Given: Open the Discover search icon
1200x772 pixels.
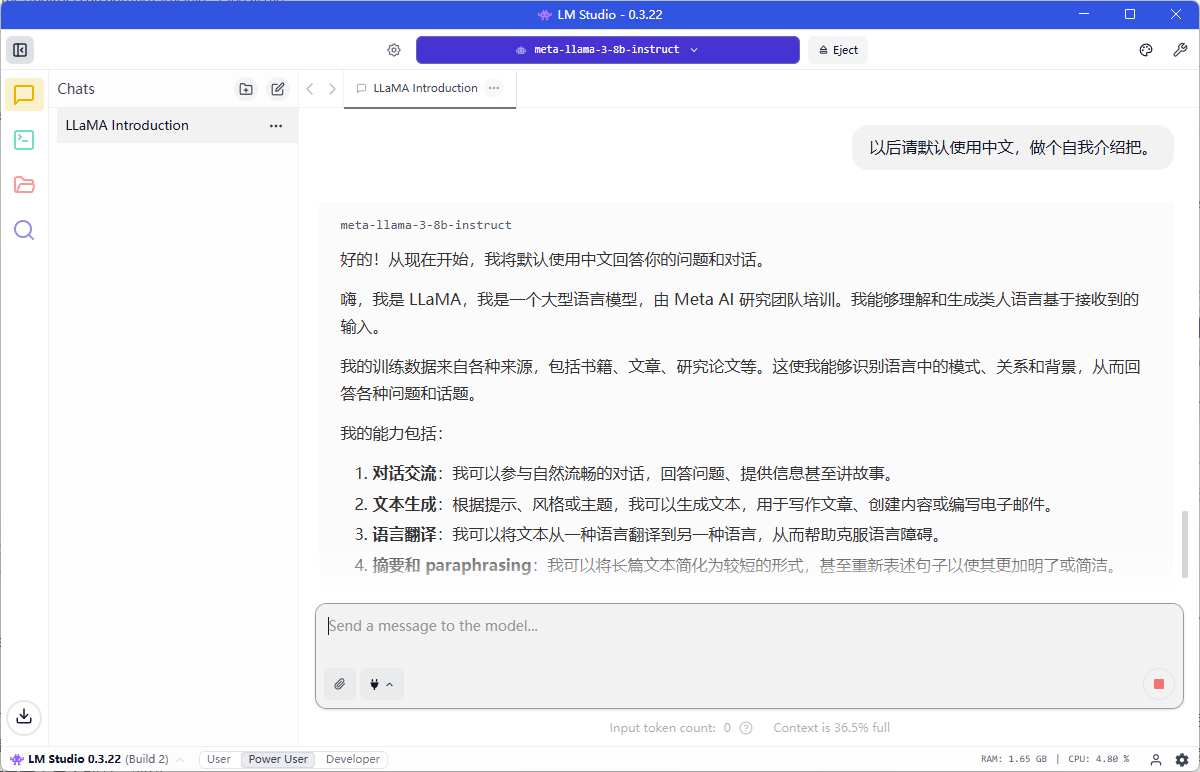Looking at the screenshot, I should pos(24,230).
